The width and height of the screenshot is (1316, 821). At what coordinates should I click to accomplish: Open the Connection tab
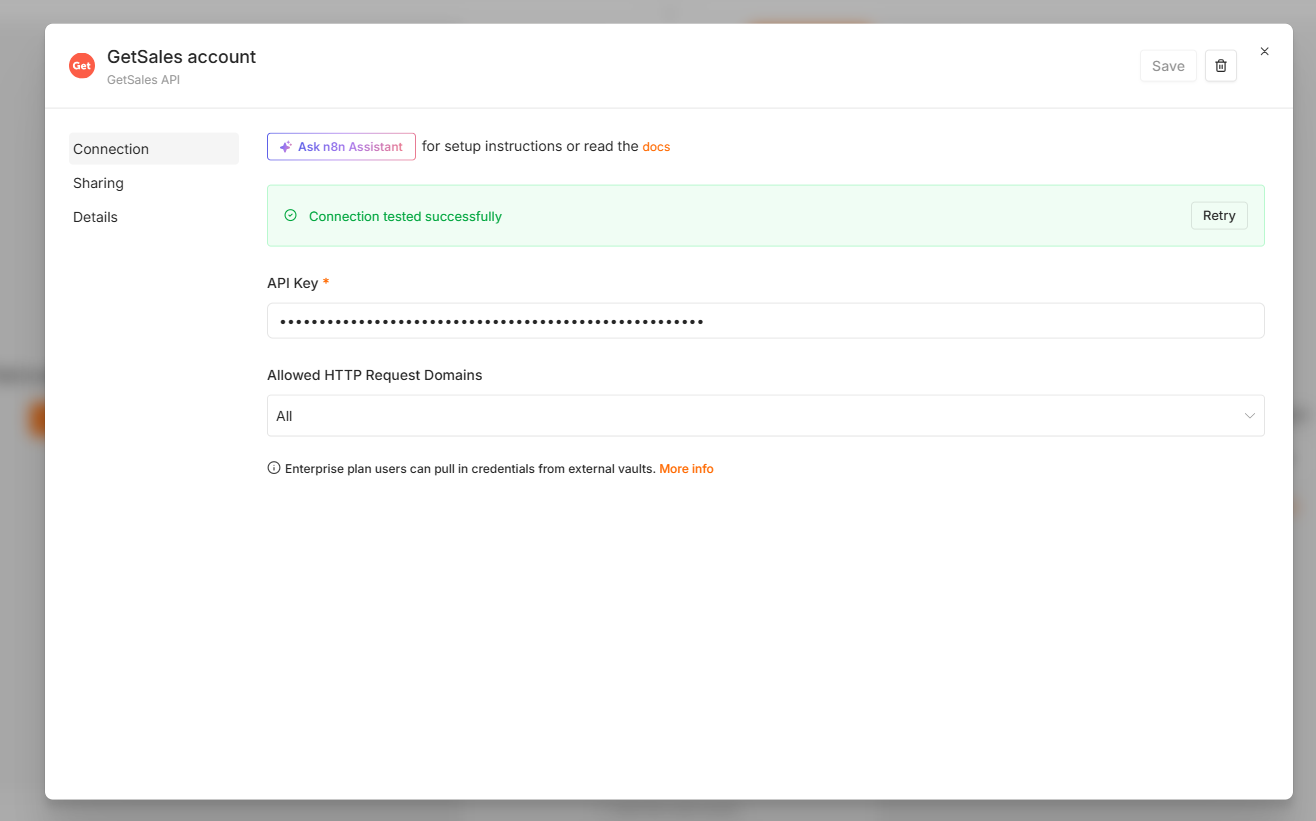[154, 149]
